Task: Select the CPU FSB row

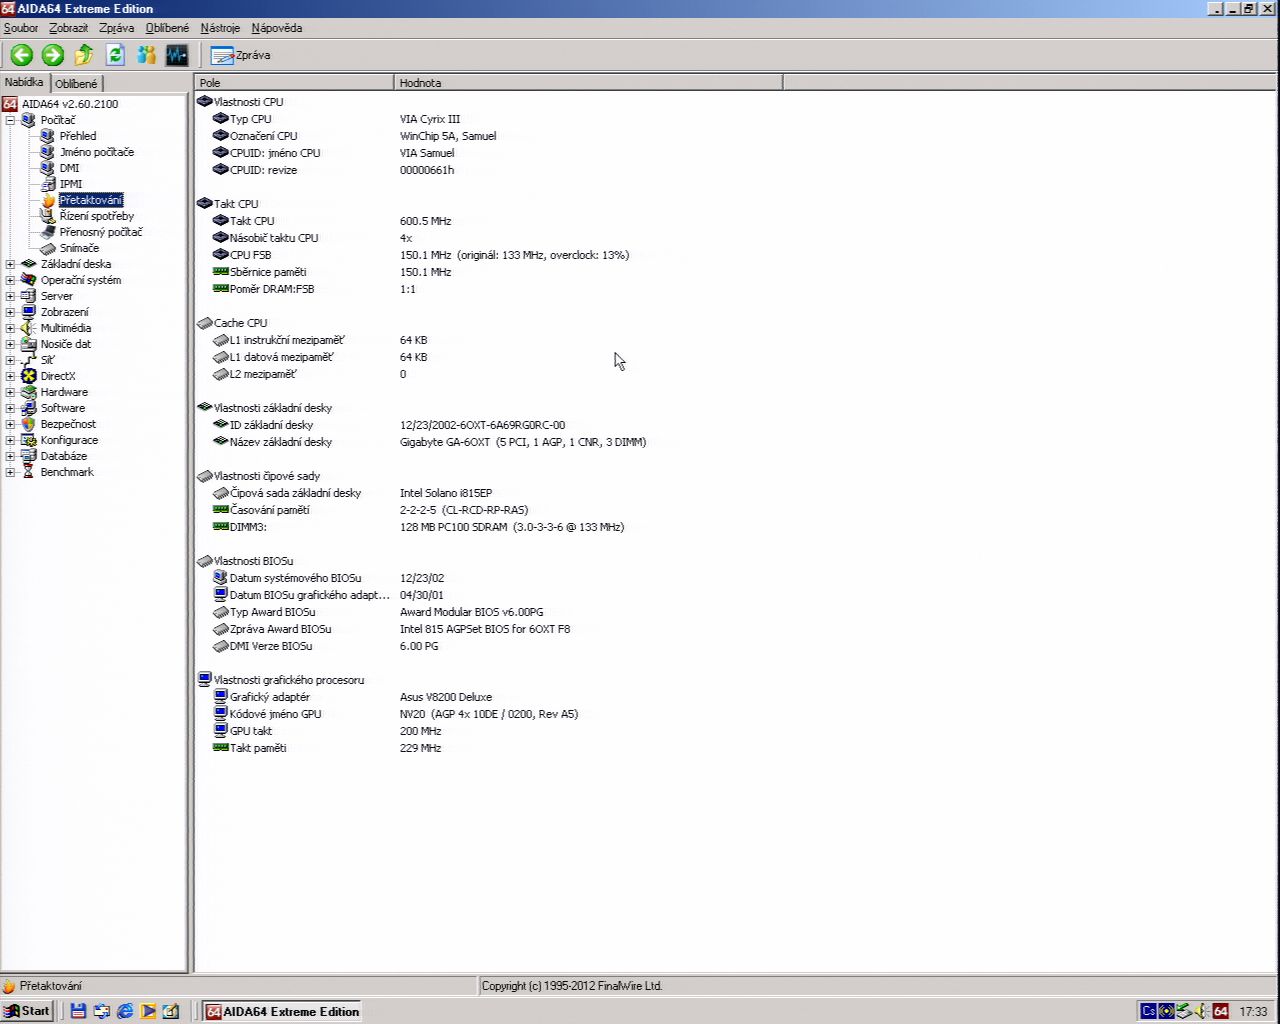Action: point(488,255)
